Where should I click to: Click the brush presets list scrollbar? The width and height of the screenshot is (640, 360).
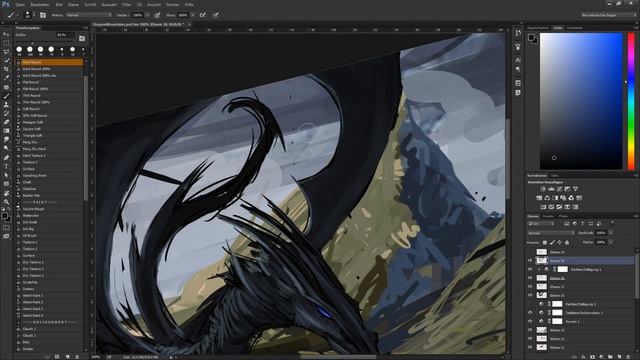pyautogui.click(x=86, y=137)
